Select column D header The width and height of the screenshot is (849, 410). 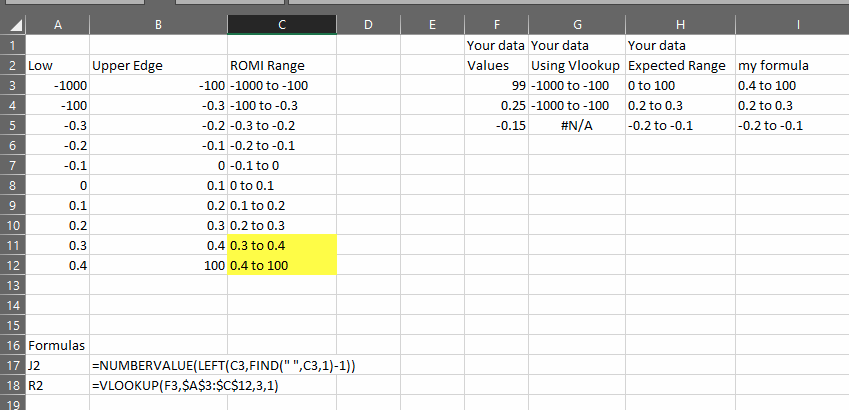coord(368,25)
